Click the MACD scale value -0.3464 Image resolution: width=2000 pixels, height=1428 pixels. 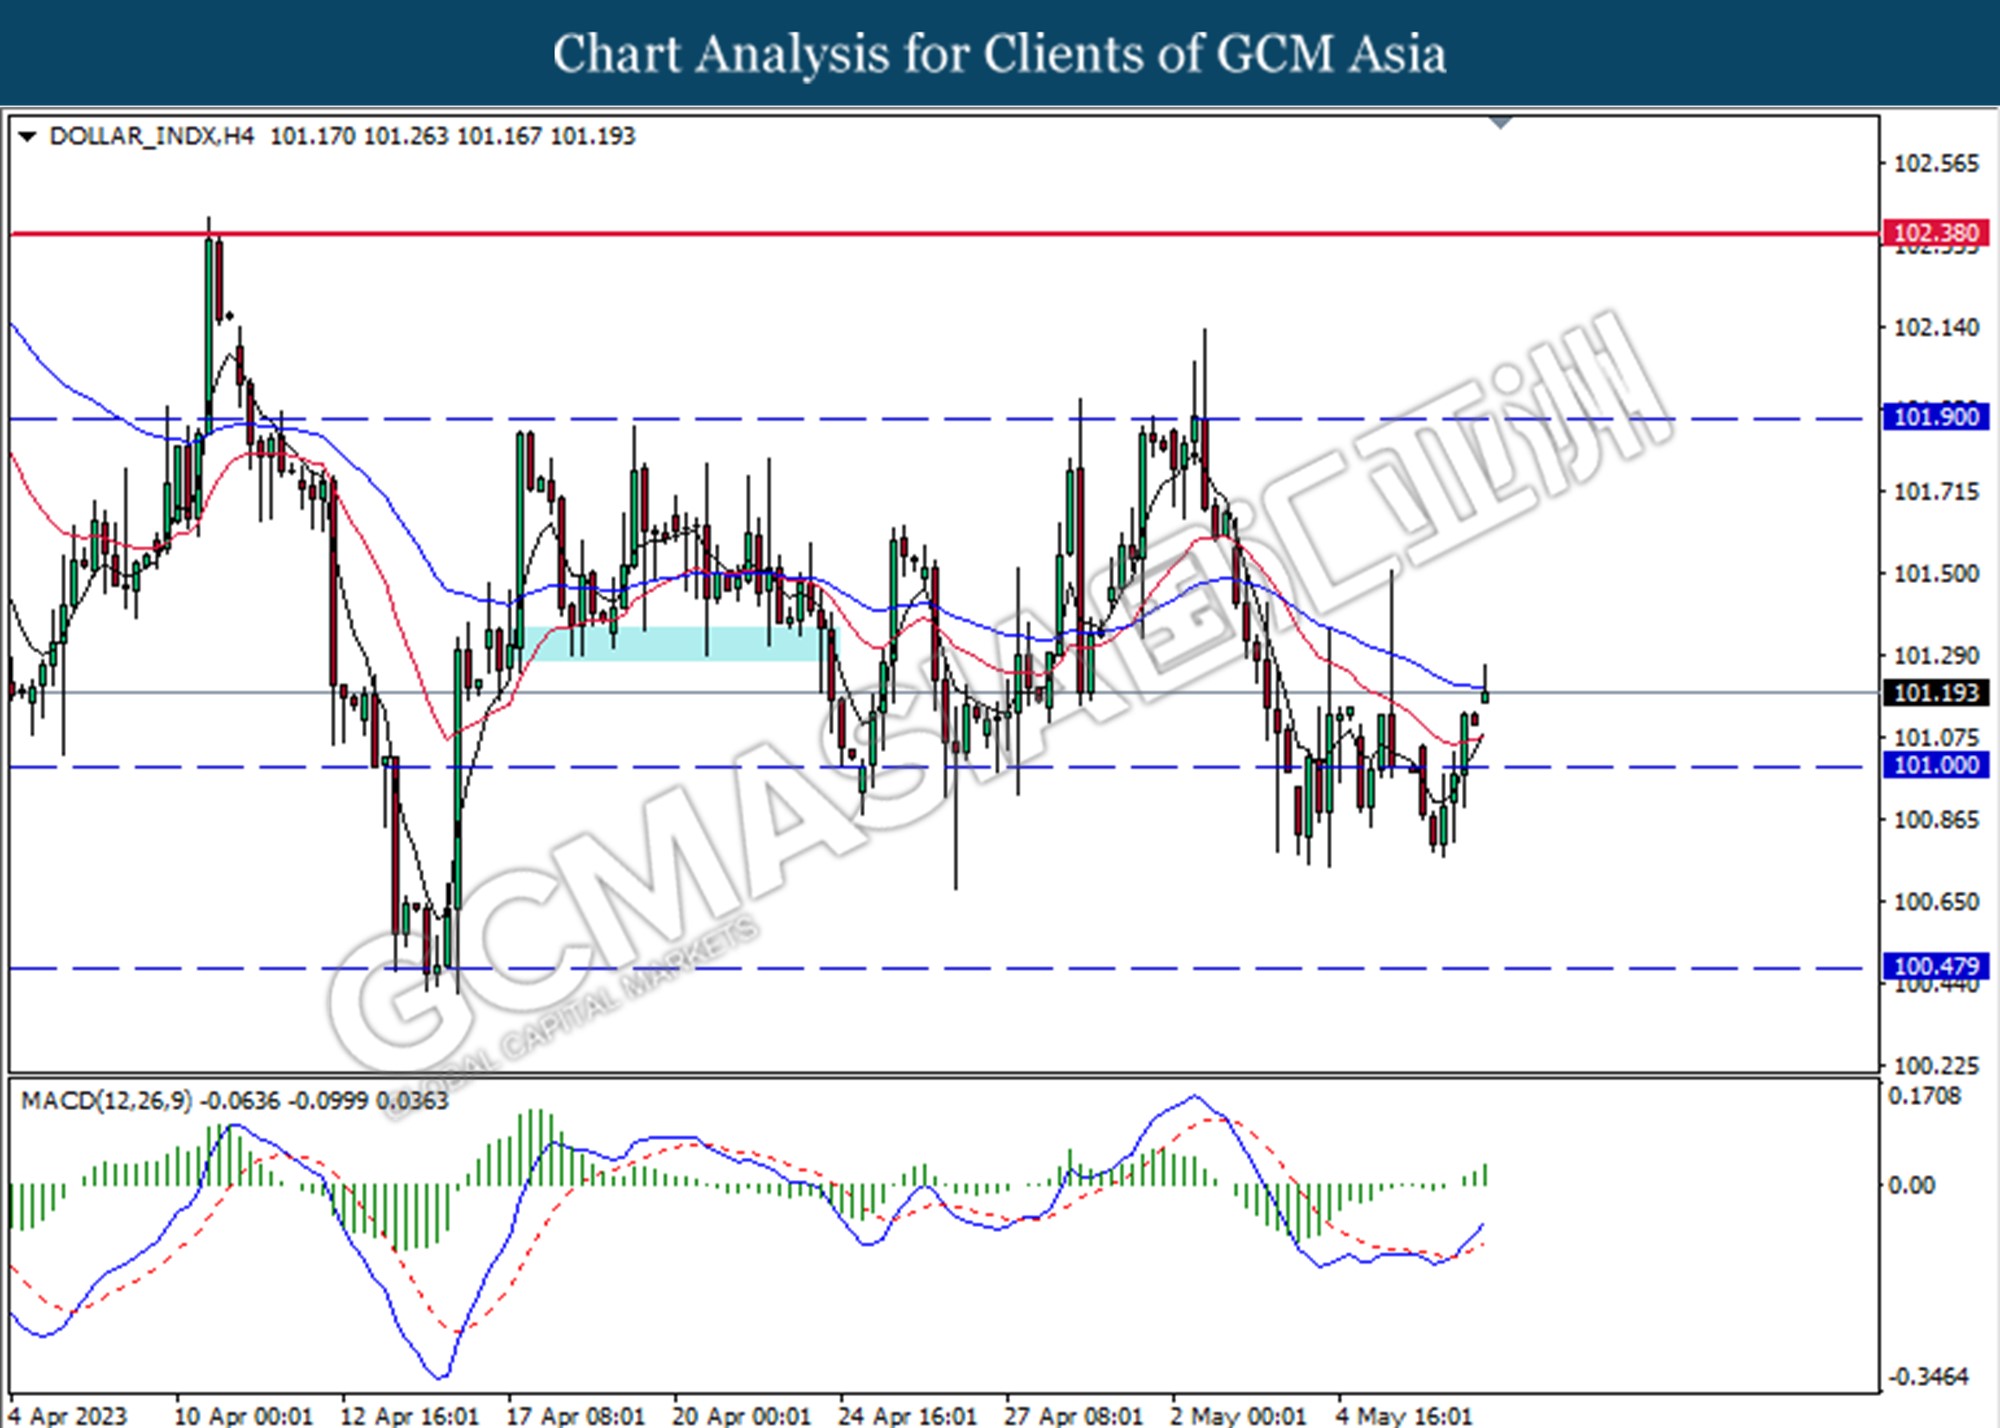tap(1928, 1376)
